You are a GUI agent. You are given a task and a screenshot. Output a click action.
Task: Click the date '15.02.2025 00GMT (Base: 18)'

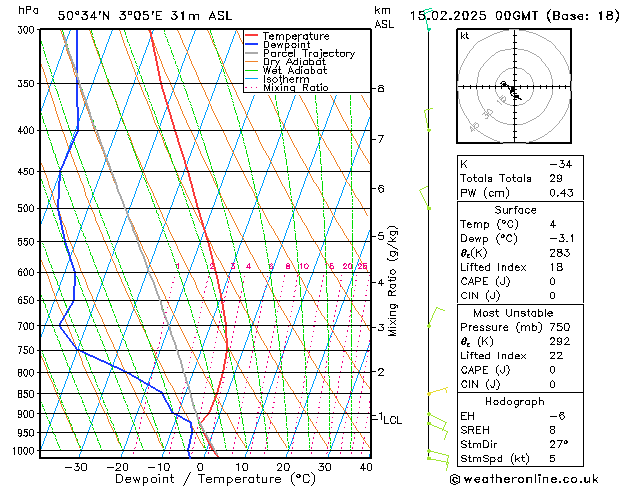(x=514, y=16)
